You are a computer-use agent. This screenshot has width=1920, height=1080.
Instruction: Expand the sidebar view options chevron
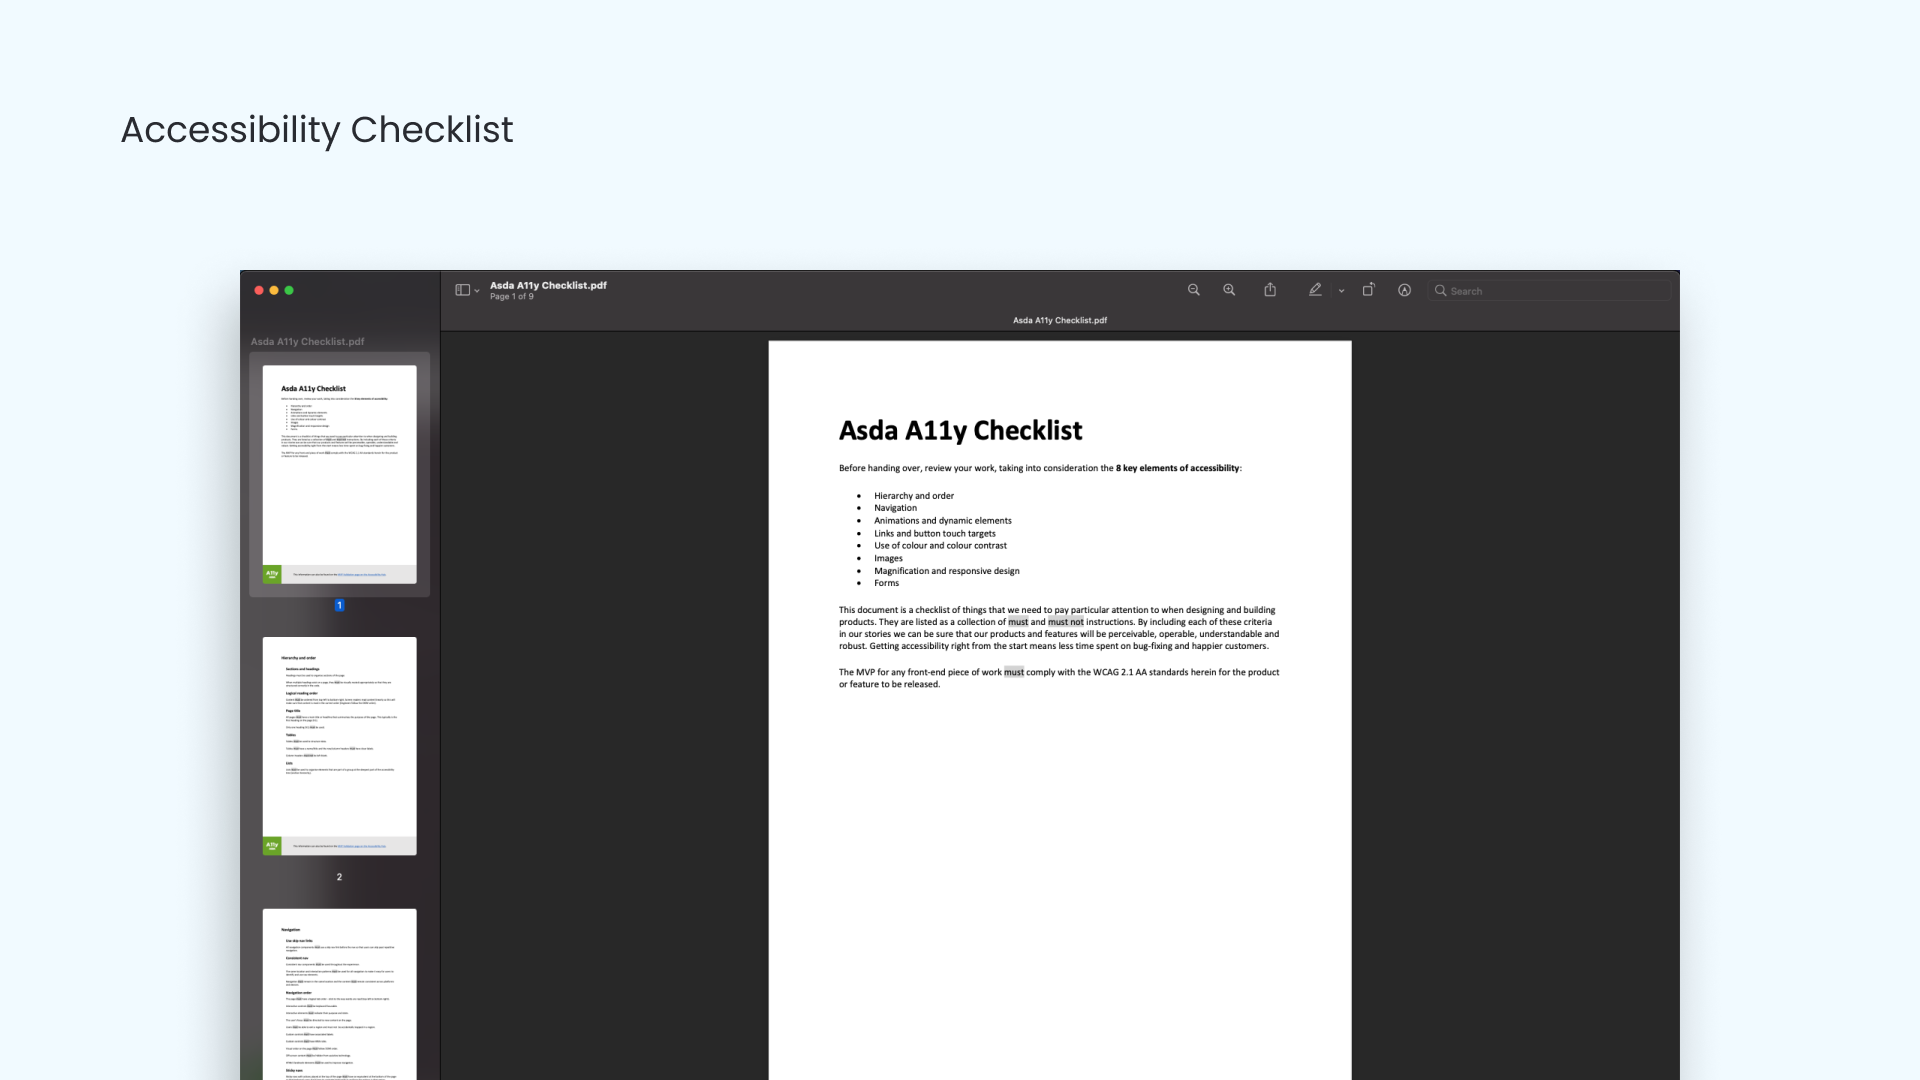pyautogui.click(x=477, y=291)
